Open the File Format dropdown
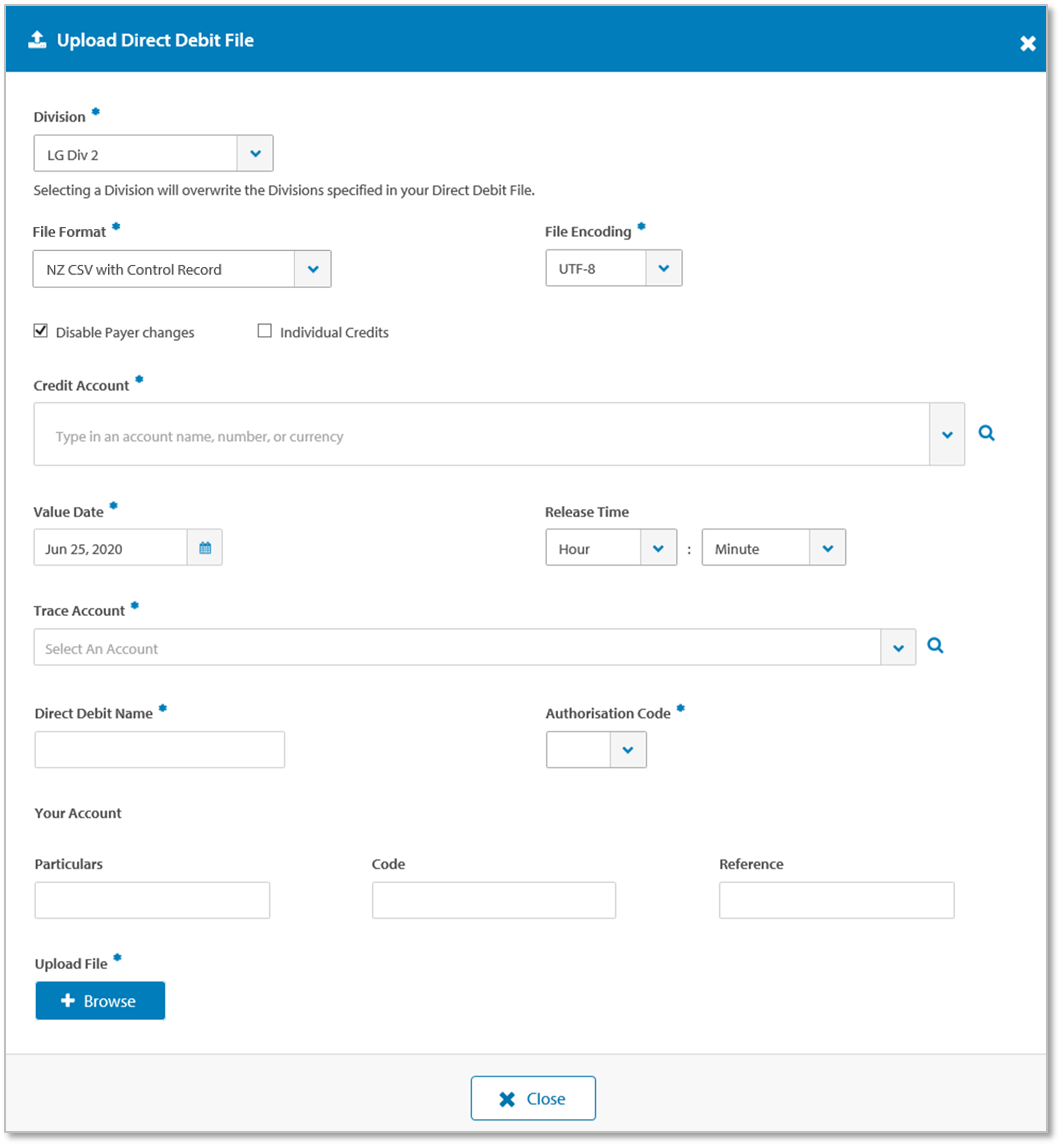This screenshot has width=1061, height=1146. [312, 269]
